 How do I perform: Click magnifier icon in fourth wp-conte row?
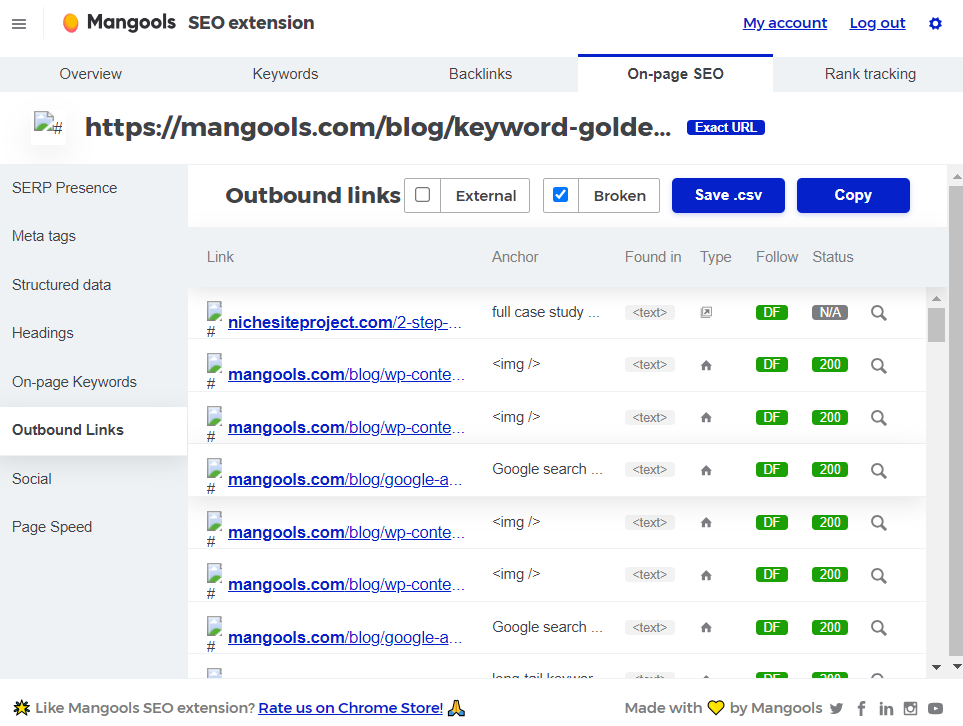(879, 576)
